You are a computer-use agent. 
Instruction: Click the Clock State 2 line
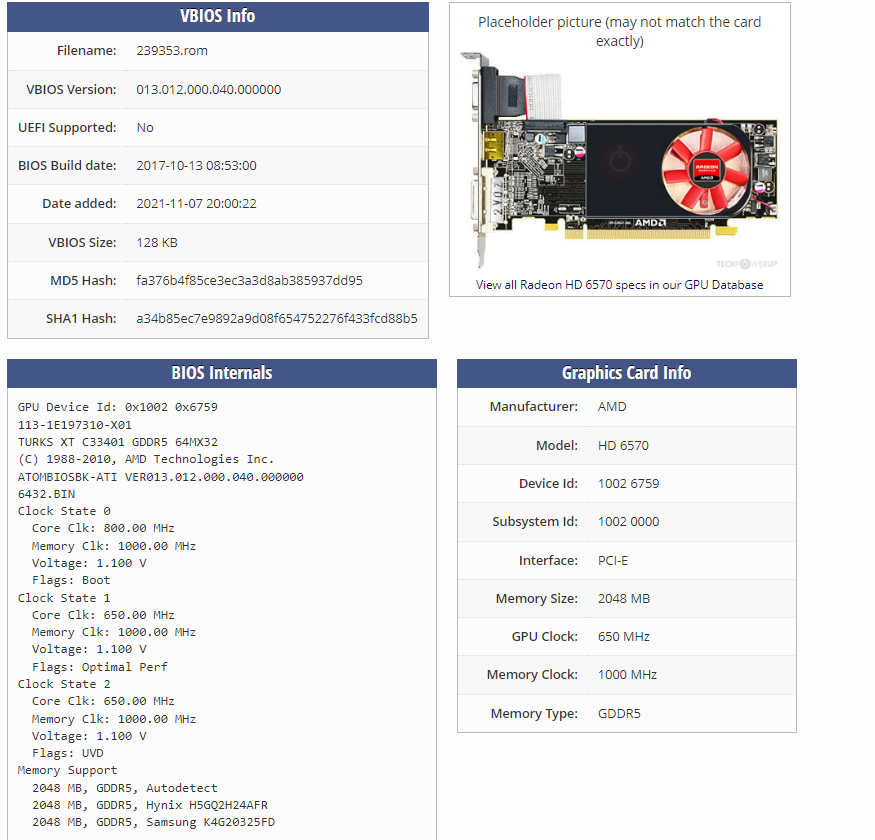tap(64, 684)
